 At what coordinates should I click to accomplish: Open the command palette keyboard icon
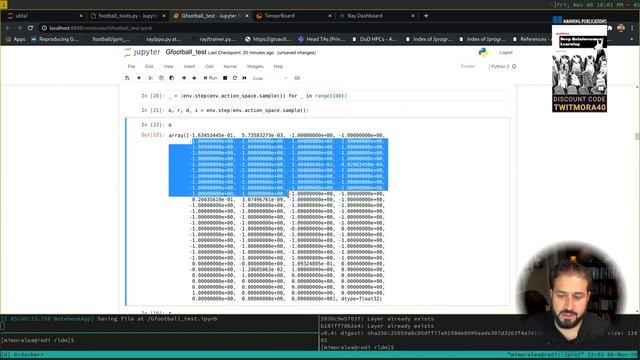tap(297, 78)
